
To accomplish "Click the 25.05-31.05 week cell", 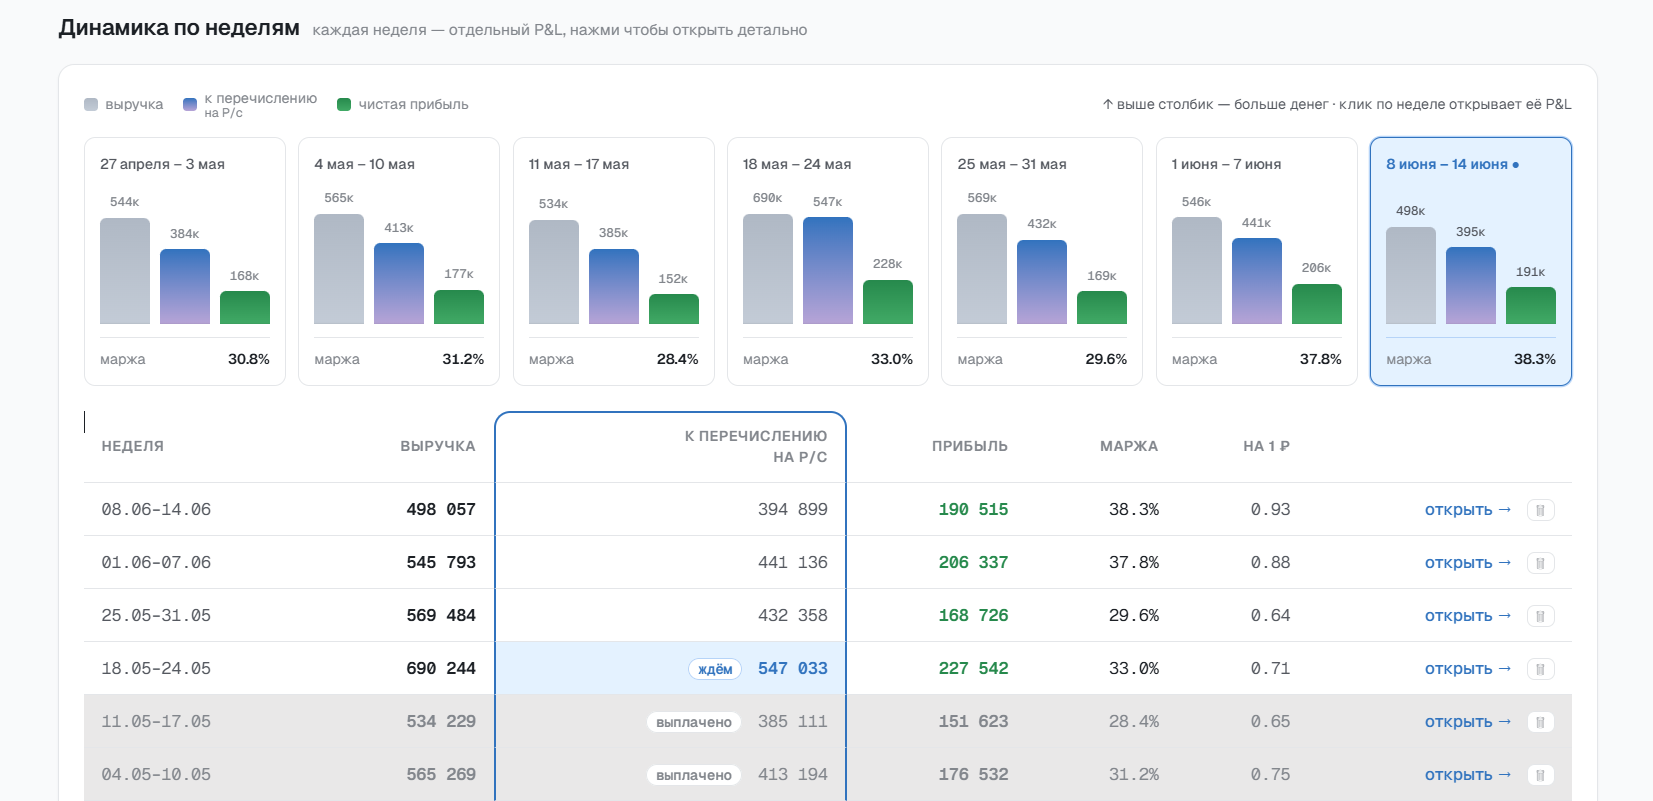I will [156, 616].
